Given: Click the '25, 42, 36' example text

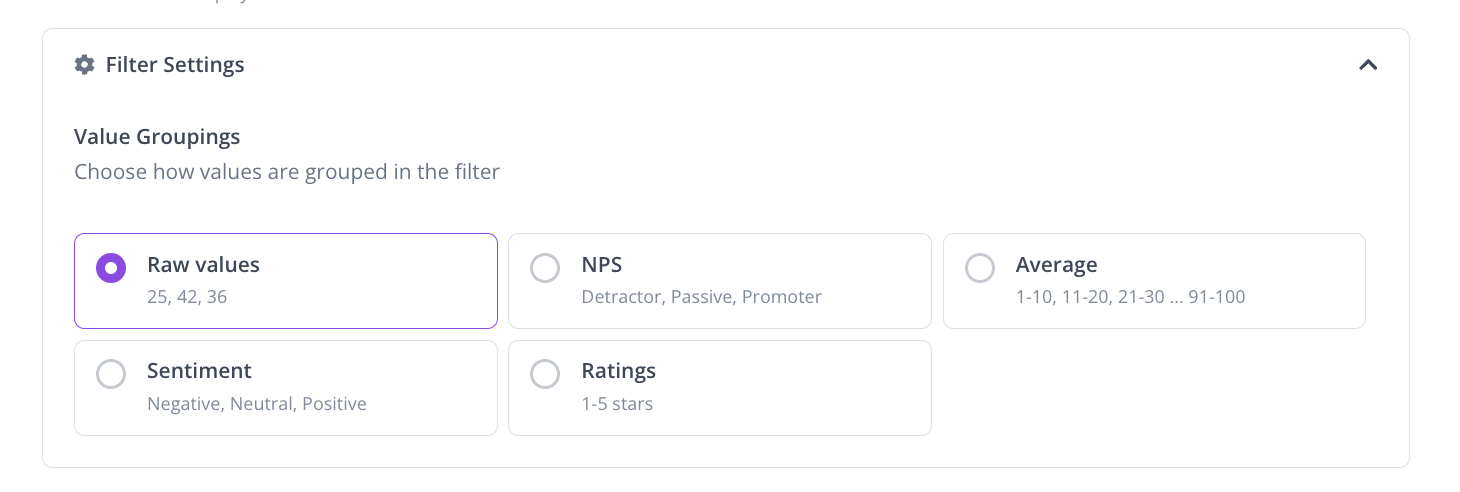Looking at the screenshot, I should pos(187,297).
